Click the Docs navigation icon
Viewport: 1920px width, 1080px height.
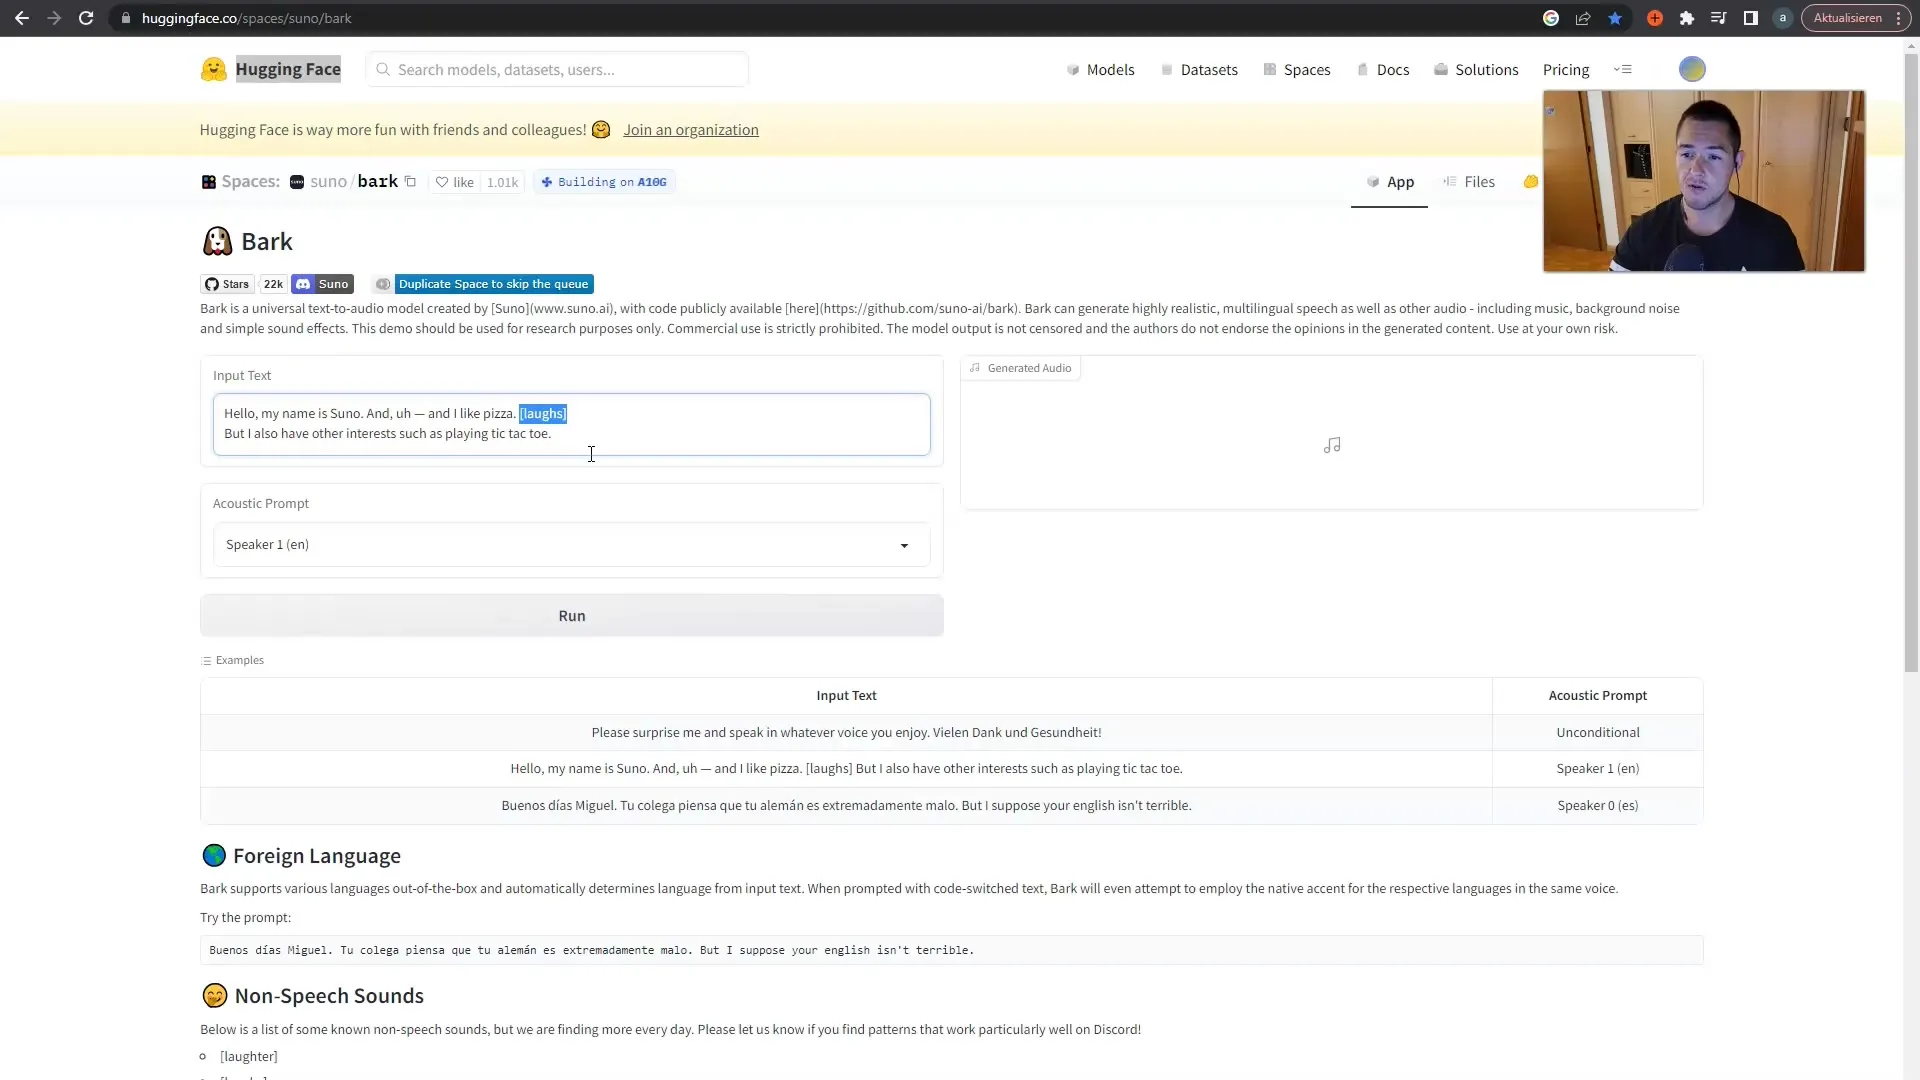[x=1362, y=69]
